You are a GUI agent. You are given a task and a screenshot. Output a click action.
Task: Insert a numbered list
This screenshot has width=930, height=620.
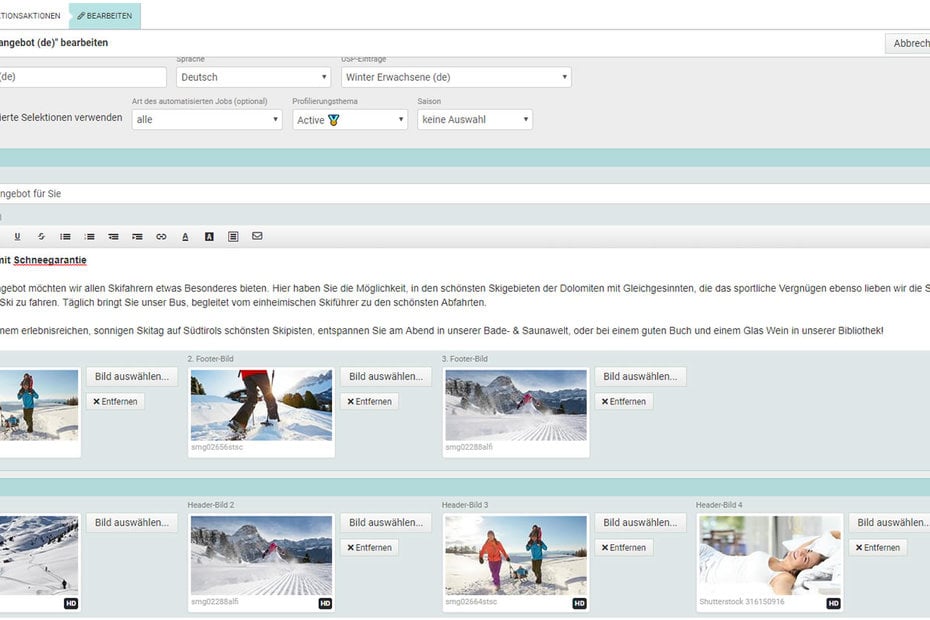pos(90,237)
